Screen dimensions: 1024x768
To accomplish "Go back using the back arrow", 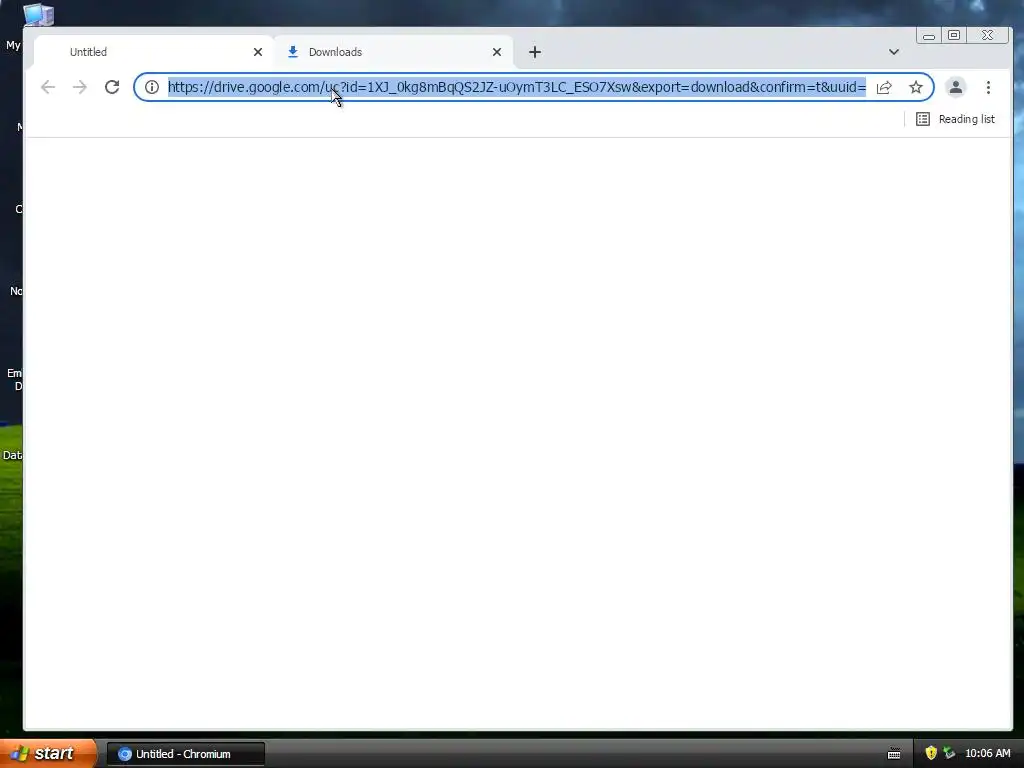I will [48, 87].
